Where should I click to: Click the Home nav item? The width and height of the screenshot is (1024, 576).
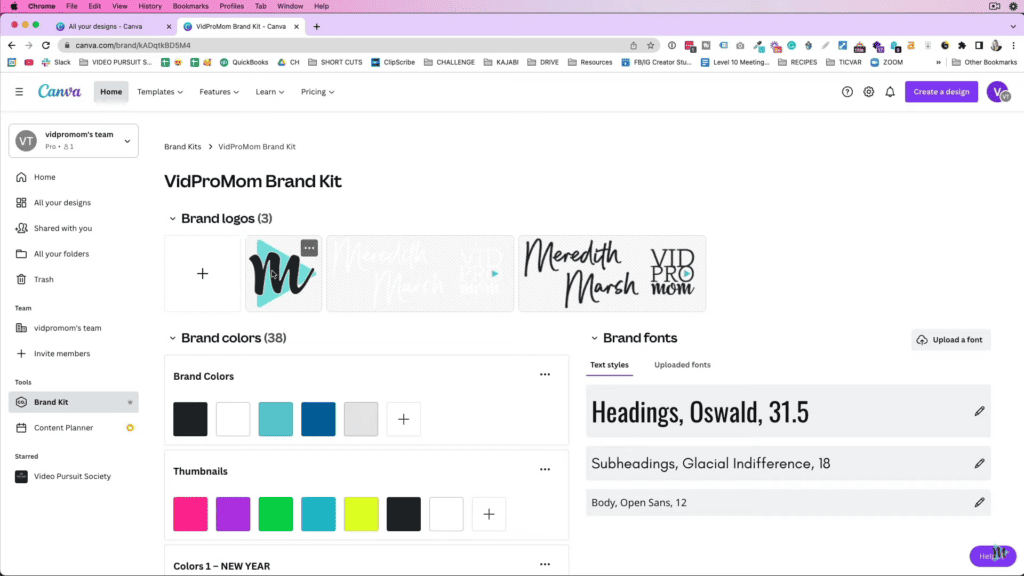pyautogui.click(x=111, y=92)
